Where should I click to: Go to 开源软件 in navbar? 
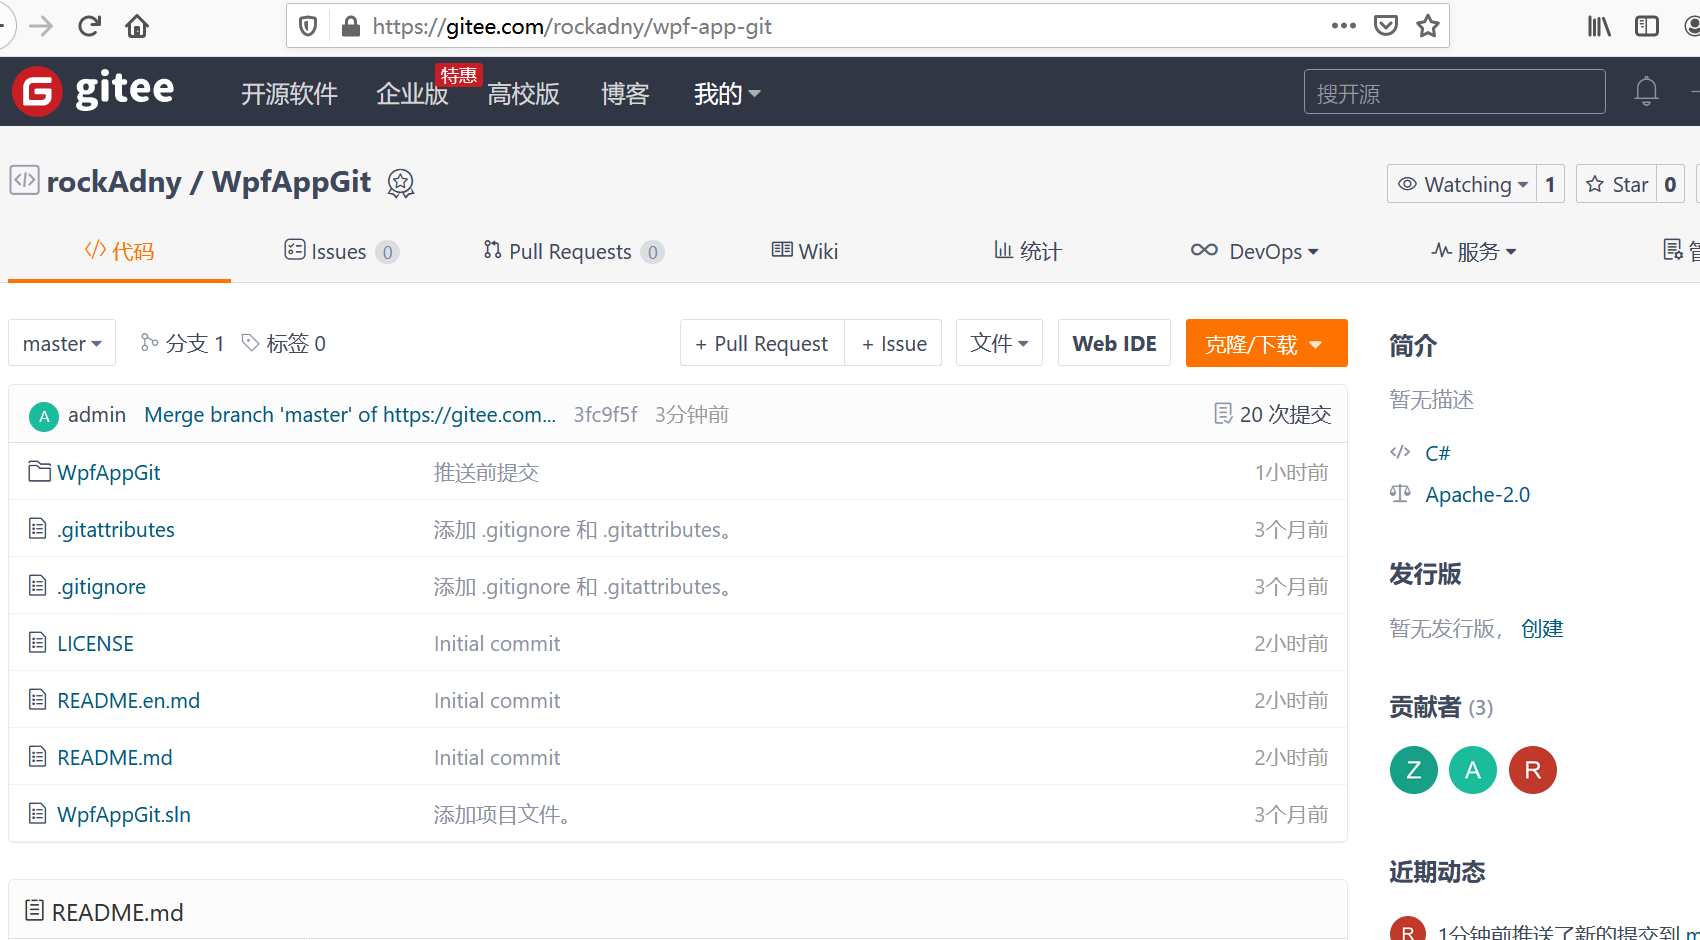(289, 93)
